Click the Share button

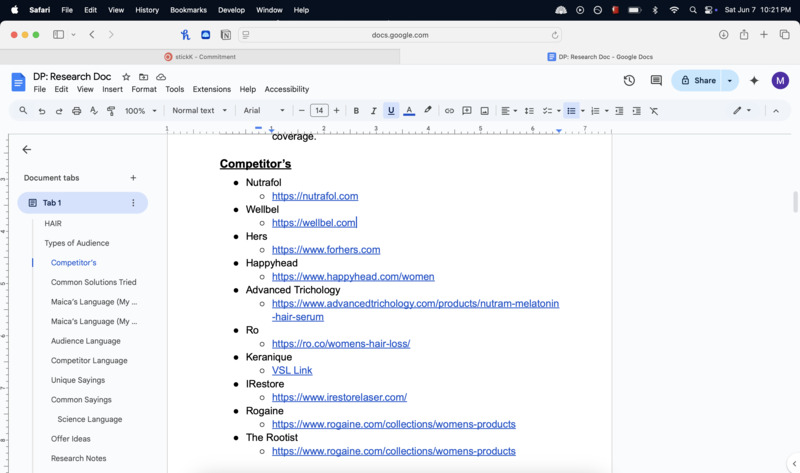point(697,80)
